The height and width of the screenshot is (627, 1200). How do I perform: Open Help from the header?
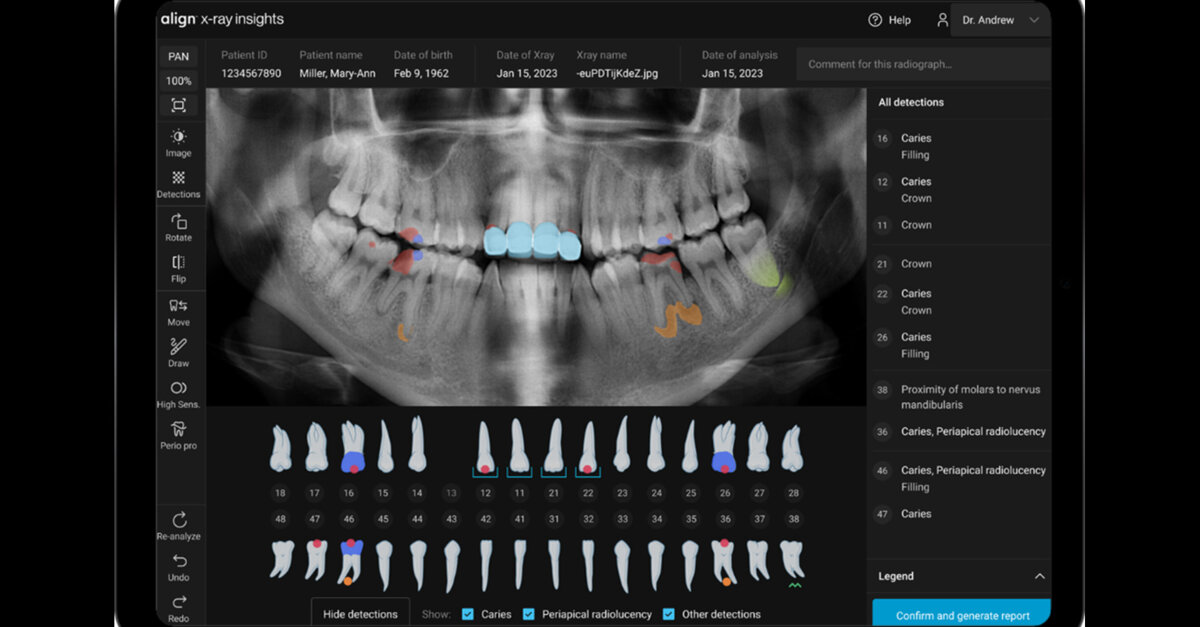point(889,20)
